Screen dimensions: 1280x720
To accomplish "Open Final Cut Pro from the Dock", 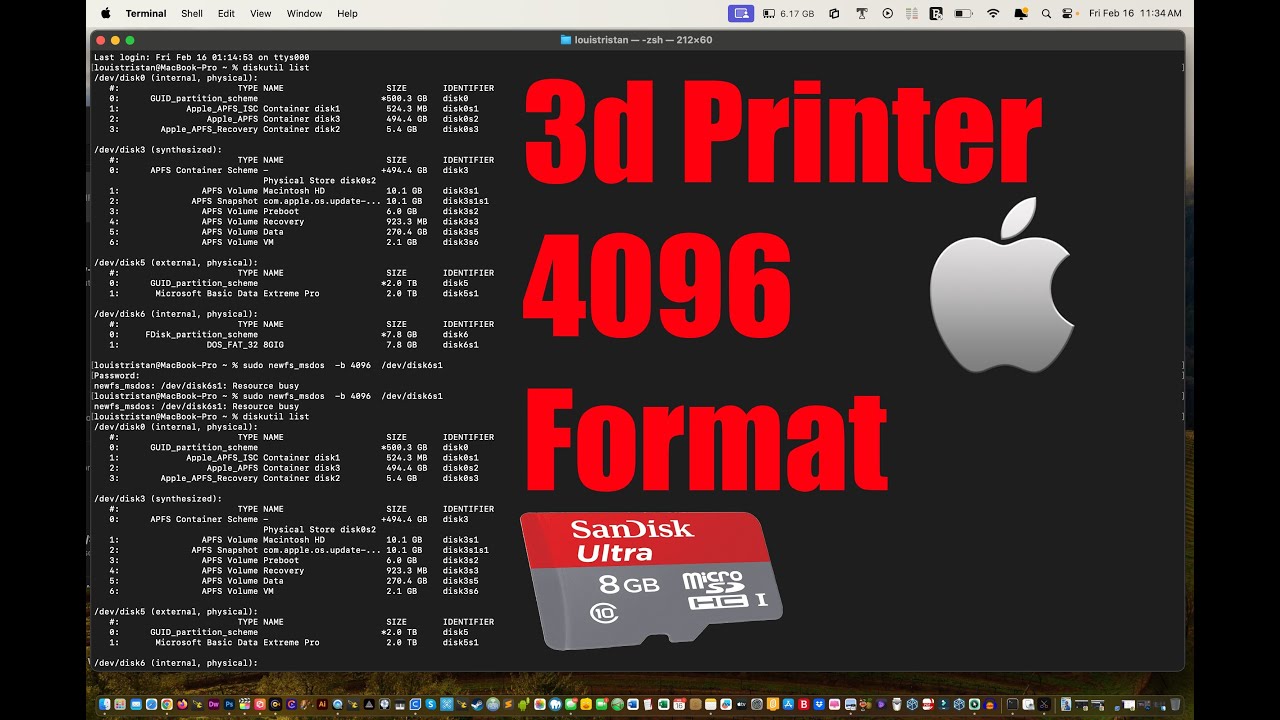I will pyautogui.click(x=245, y=704).
